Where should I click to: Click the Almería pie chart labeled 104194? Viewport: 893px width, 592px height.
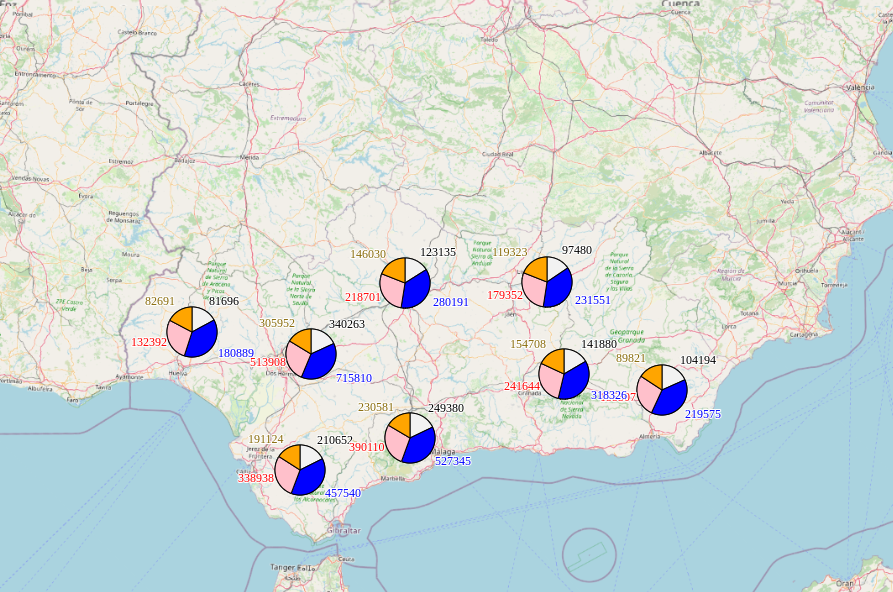pos(662,390)
